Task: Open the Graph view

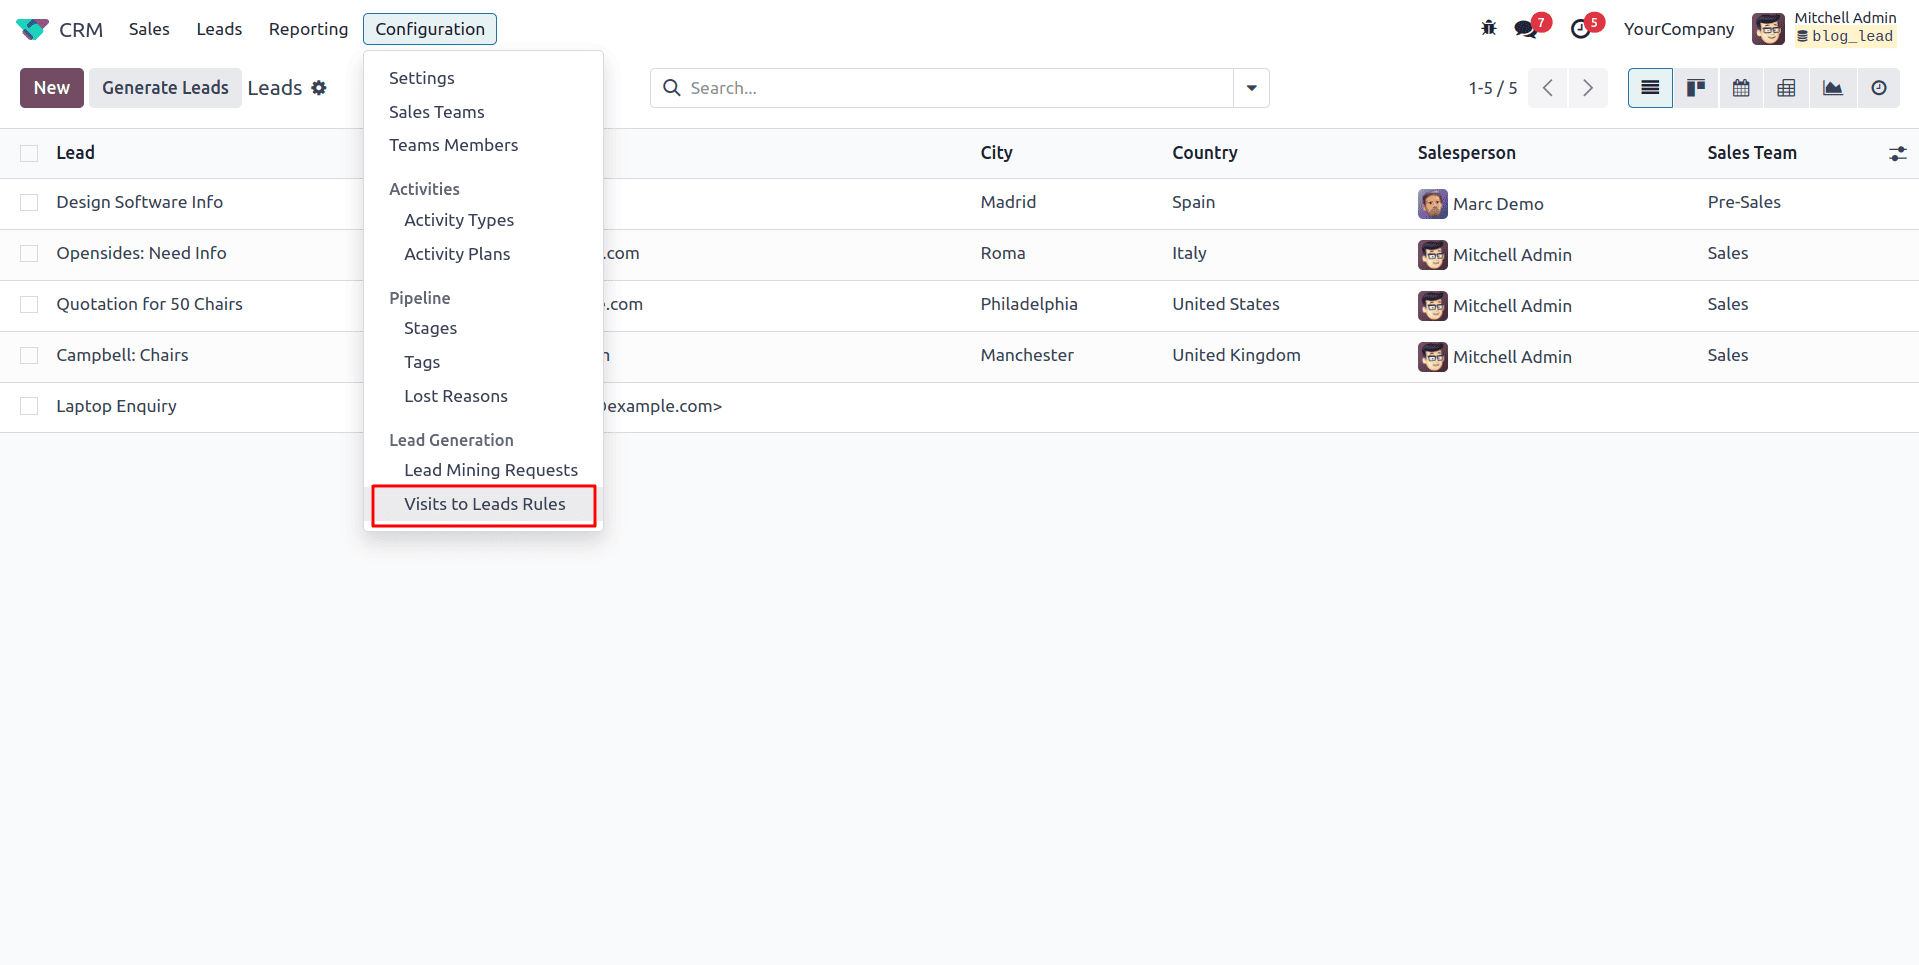Action: 1832,88
